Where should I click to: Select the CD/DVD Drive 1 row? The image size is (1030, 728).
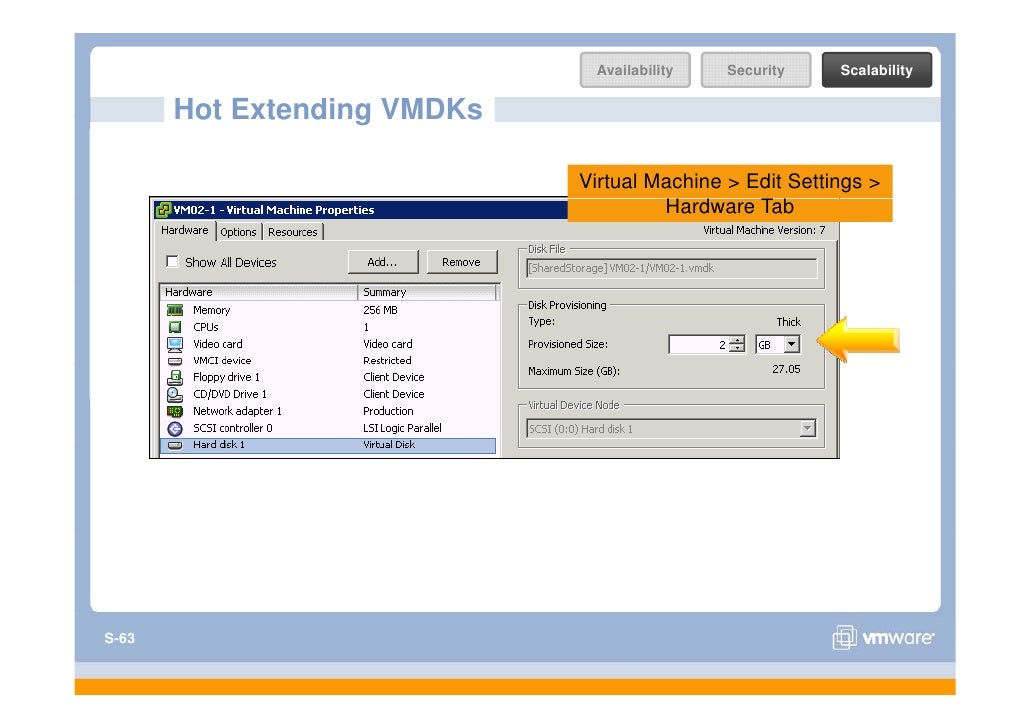(x=328, y=394)
